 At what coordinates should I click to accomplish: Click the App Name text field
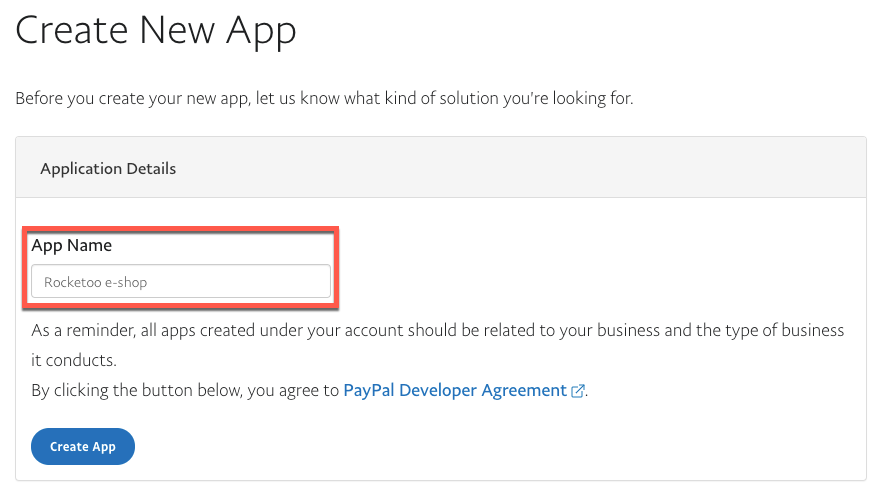point(180,282)
